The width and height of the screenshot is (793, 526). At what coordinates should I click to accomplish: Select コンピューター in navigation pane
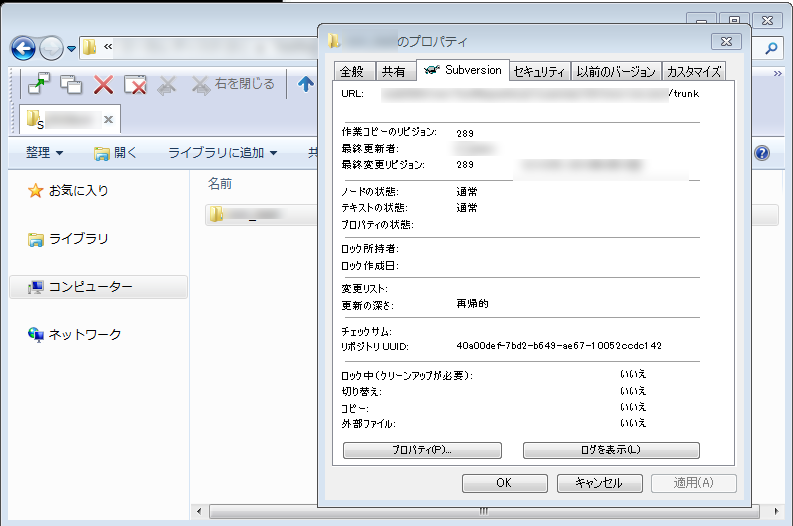click(x=98, y=287)
